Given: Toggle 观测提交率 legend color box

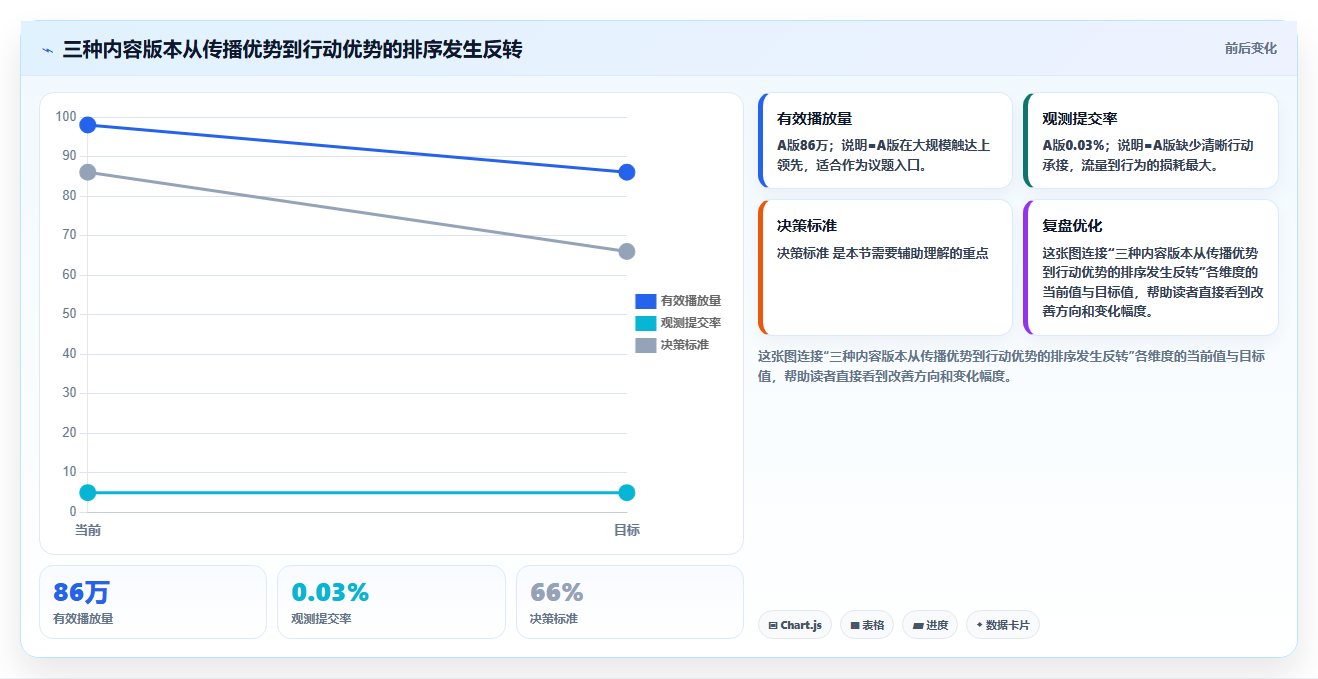Looking at the screenshot, I should [x=646, y=323].
